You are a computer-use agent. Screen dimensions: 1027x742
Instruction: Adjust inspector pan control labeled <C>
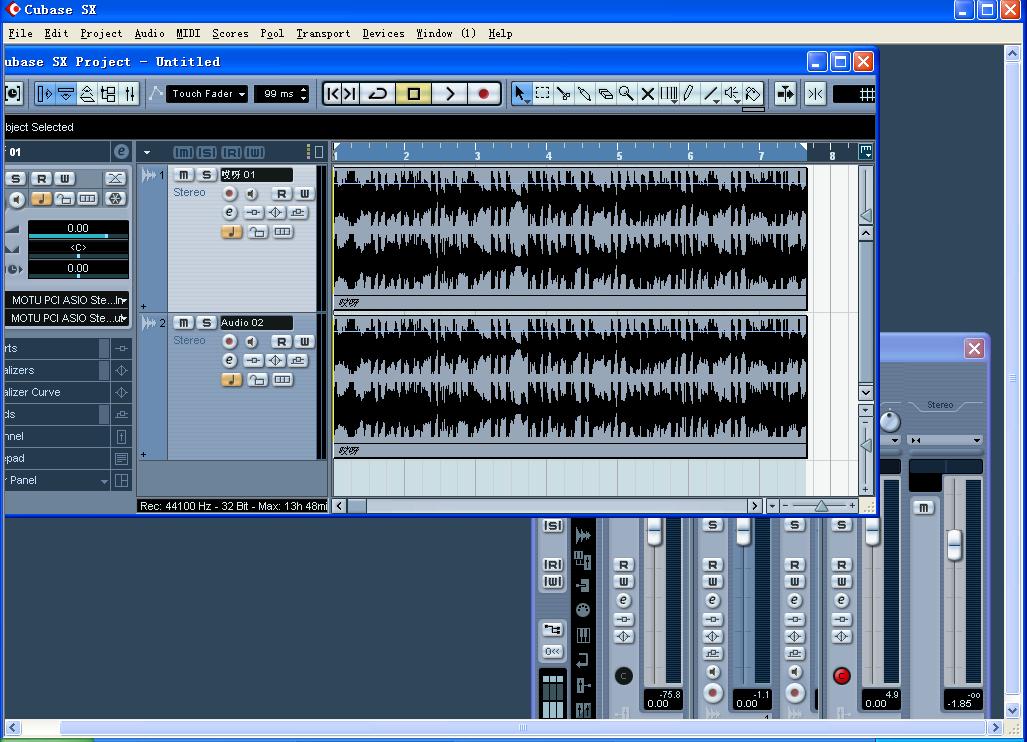pyautogui.click(x=78, y=249)
